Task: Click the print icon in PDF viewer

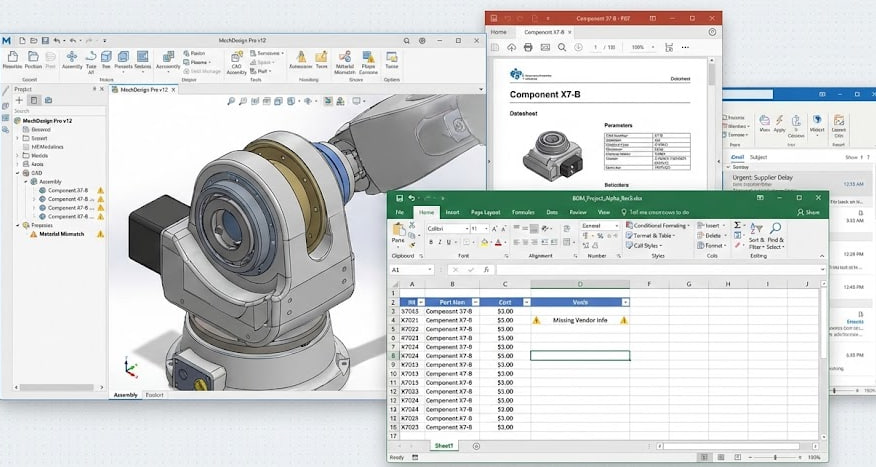Action: 528,47
